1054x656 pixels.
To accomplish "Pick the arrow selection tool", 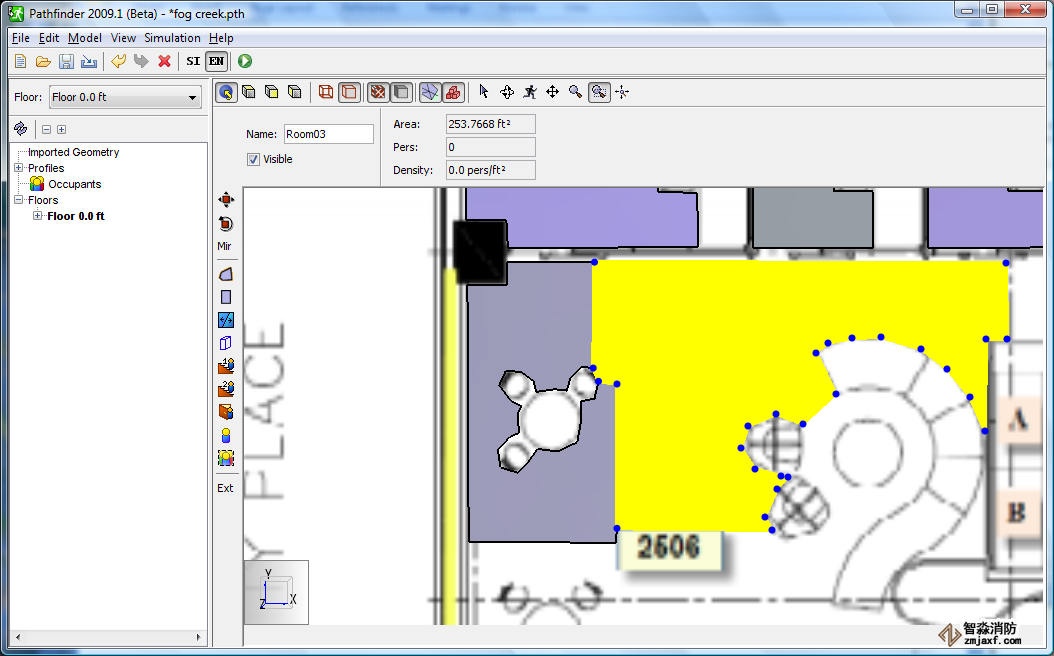I will (x=484, y=92).
